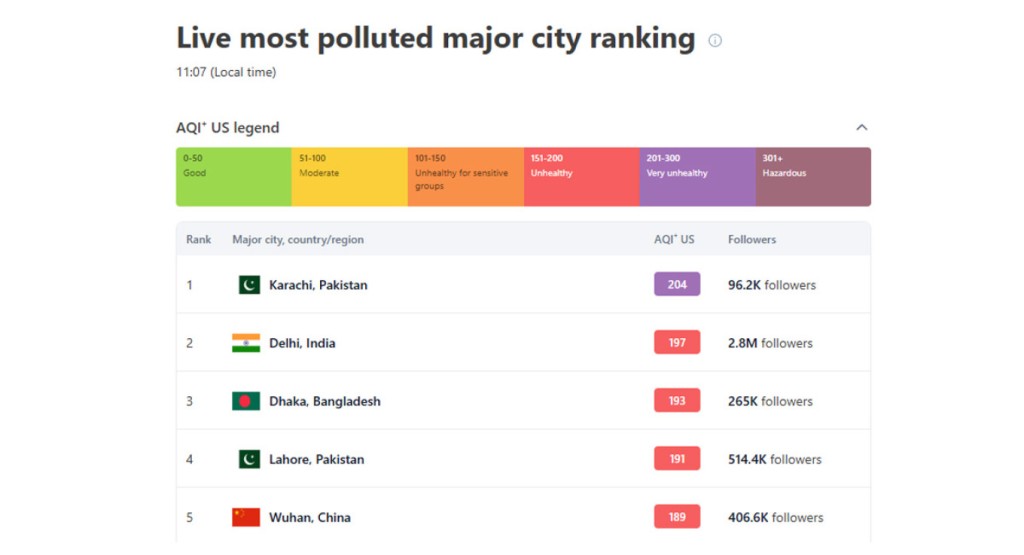Click the green 0-50 Good legend swatch
Screen dimensions: 1024x555
pos(234,177)
